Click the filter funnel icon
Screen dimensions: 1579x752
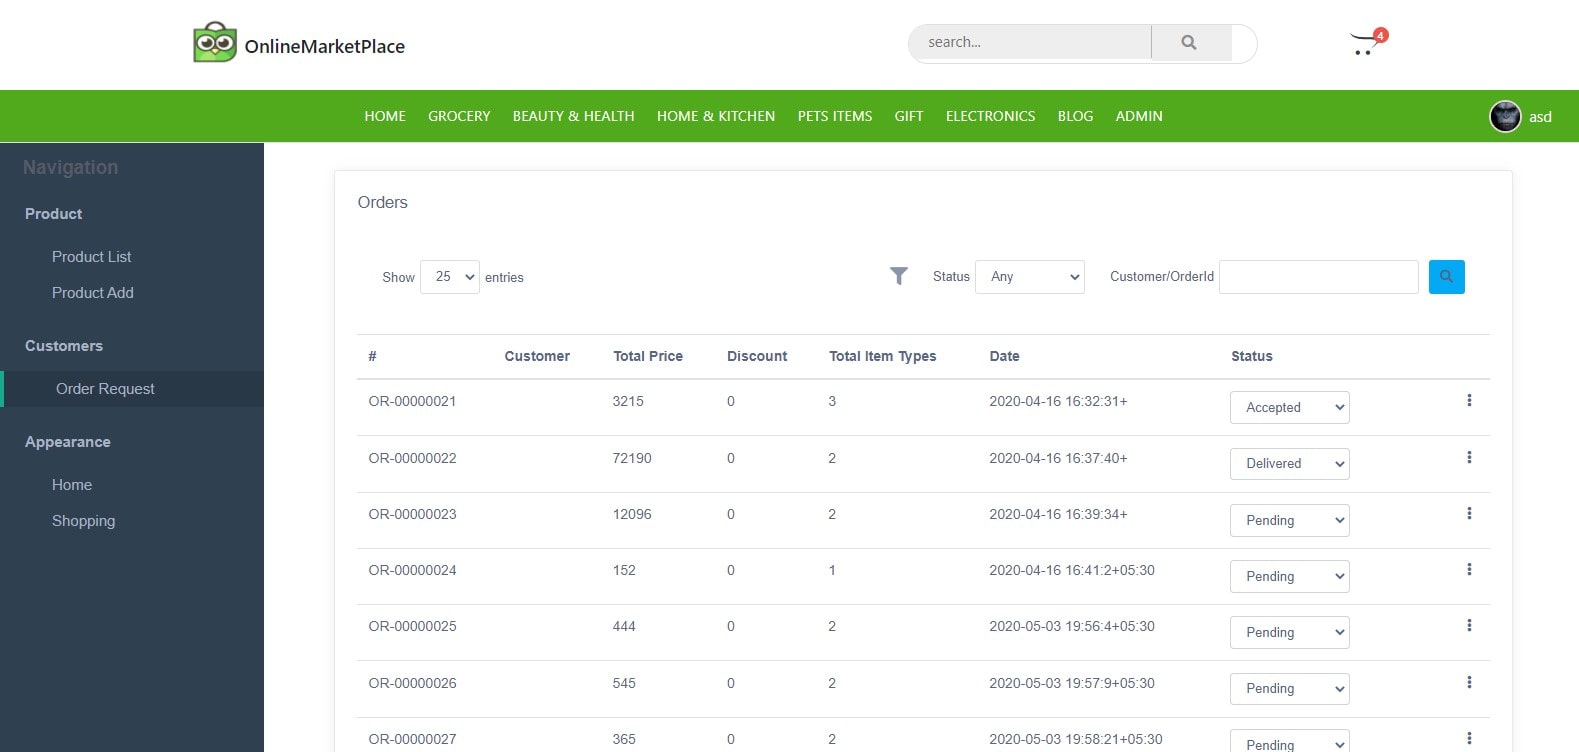click(899, 276)
